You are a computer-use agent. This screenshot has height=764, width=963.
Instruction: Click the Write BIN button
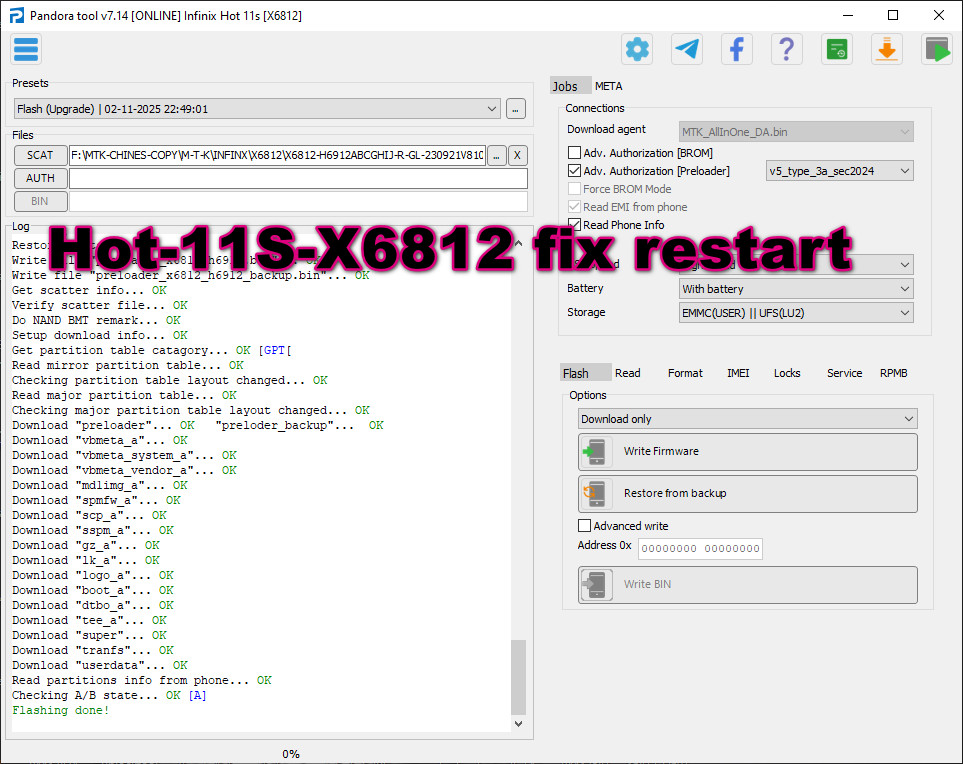(747, 585)
